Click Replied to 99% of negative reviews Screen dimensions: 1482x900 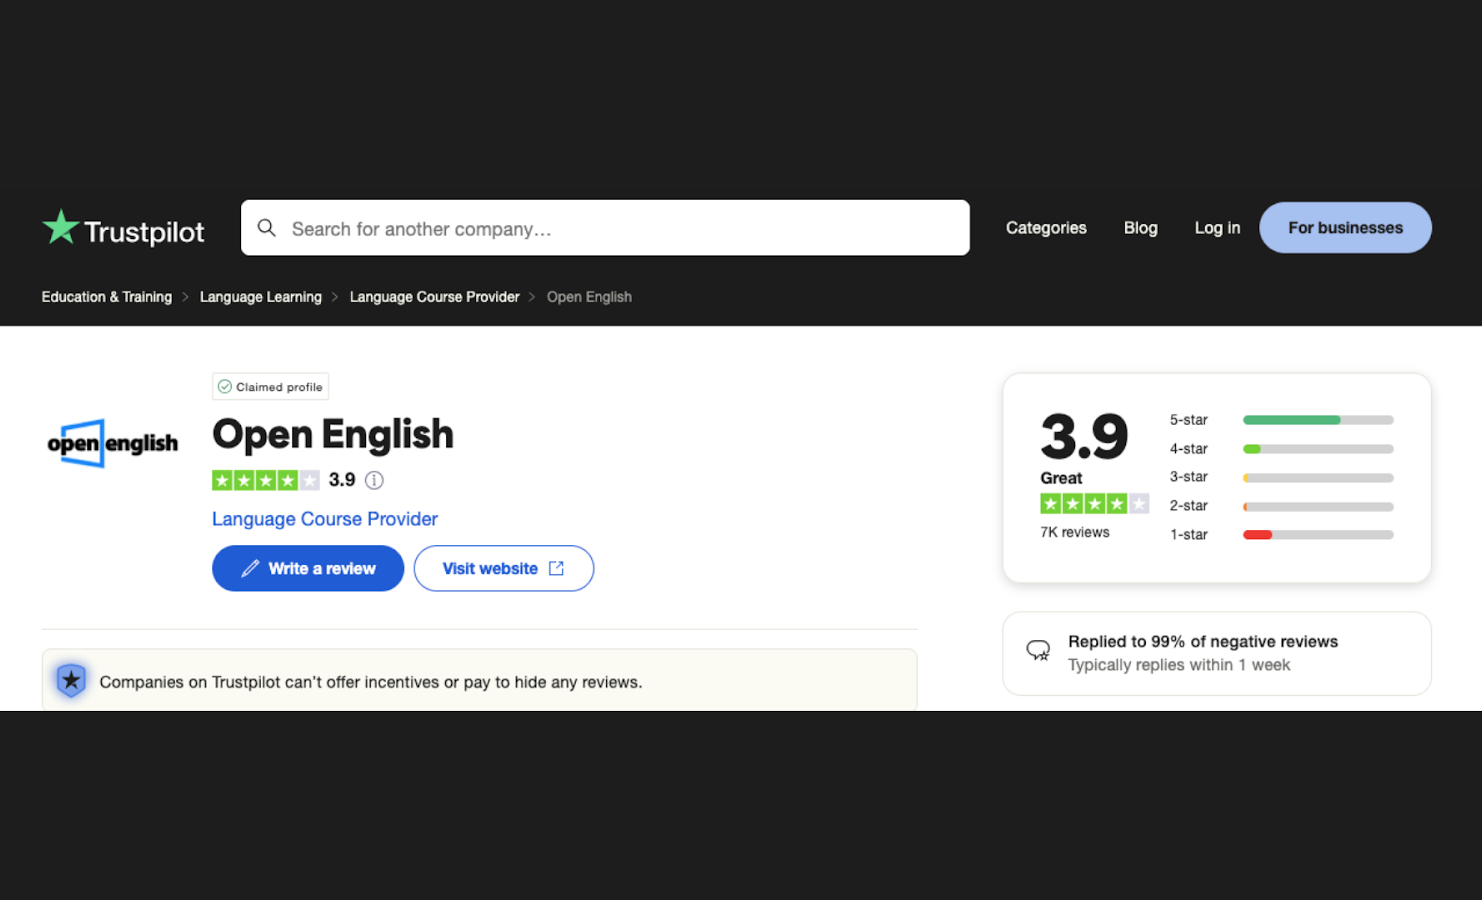pos(1203,642)
